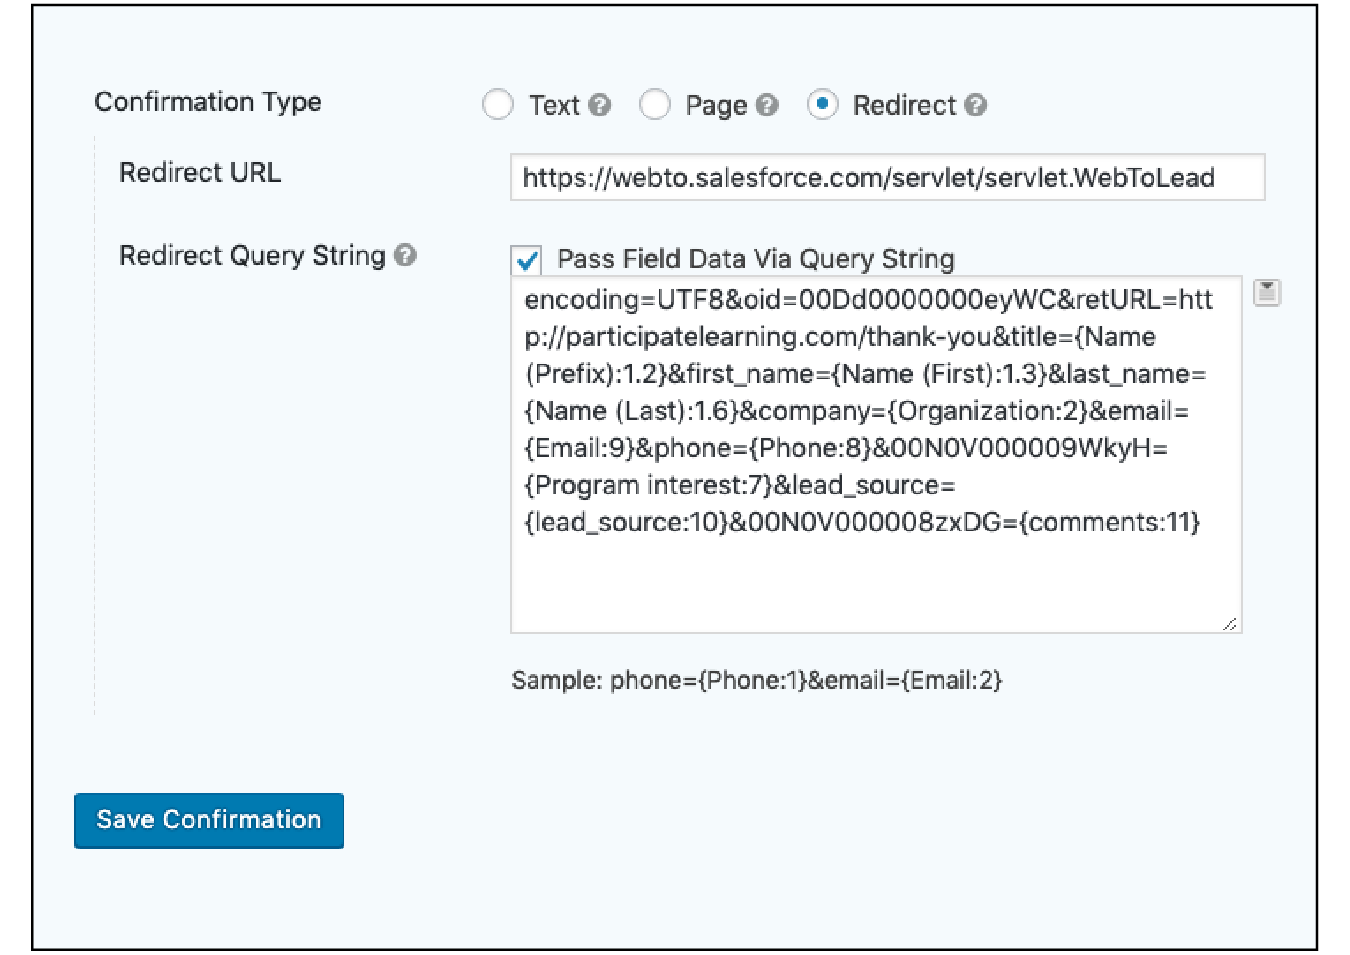Image resolution: width=1350 pixels, height=955 pixels.
Task: Open Redirect Query String help tooltip icon
Action: (x=405, y=255)
